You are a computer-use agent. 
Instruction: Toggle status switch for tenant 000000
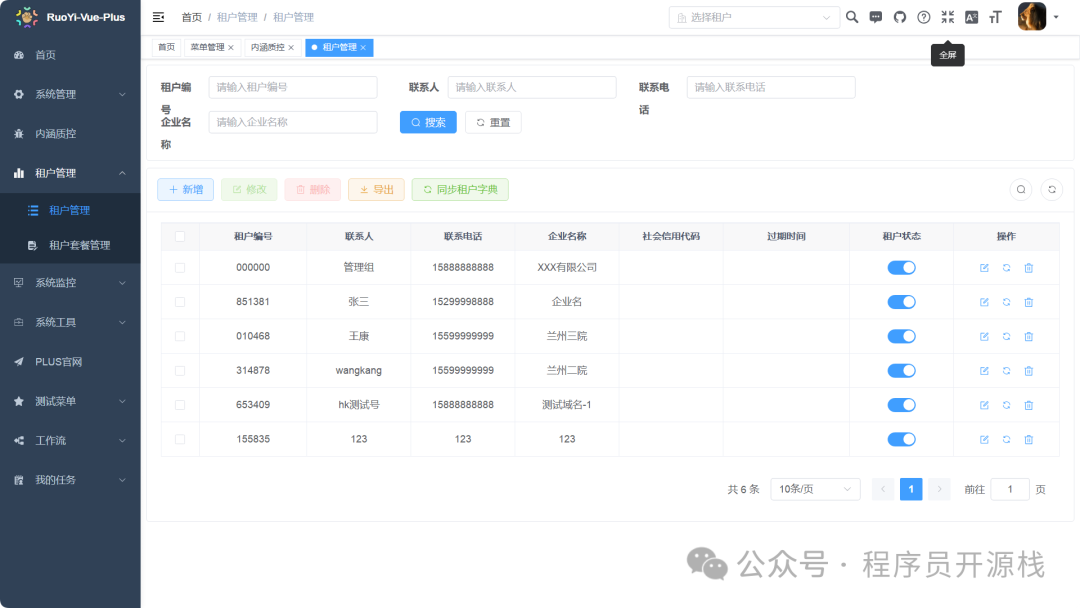(901, 268)
